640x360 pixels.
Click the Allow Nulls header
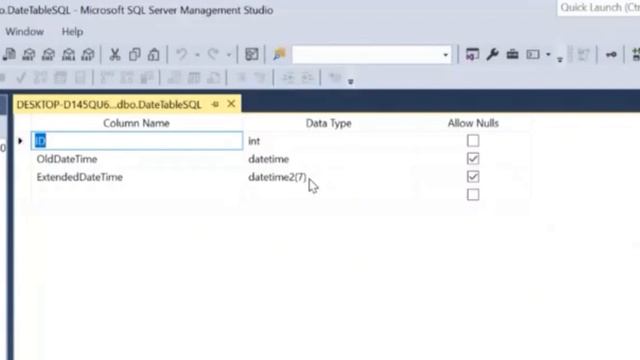(473, 123)
